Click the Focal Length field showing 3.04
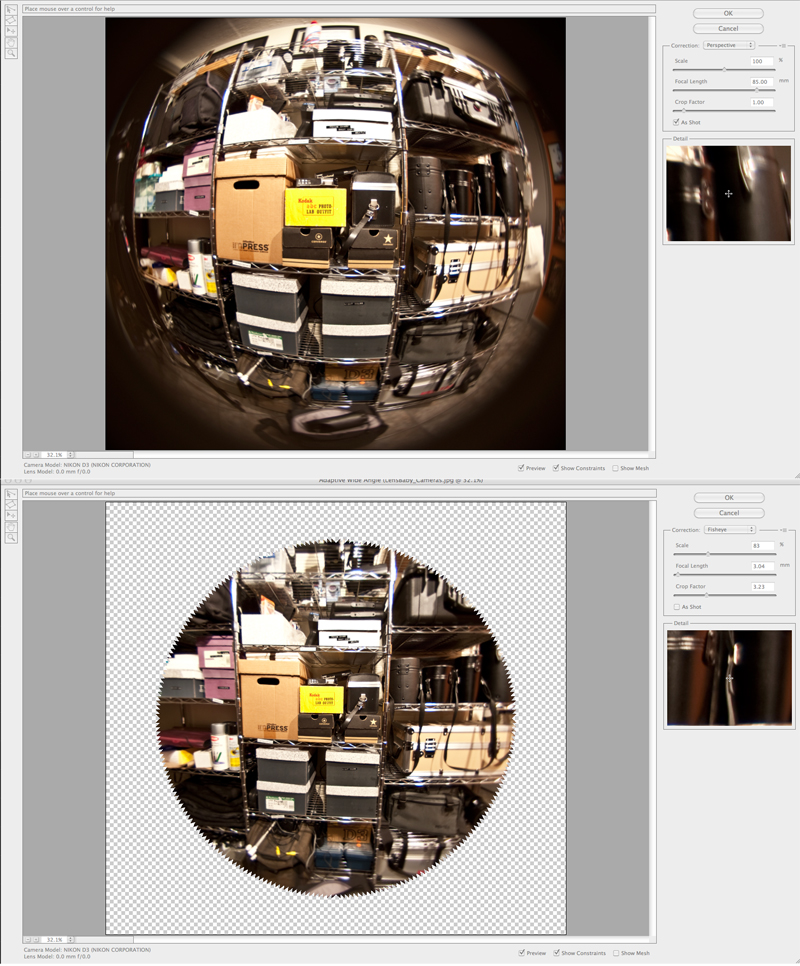This screenshot has height=966, width=800. tap(763, 566)
